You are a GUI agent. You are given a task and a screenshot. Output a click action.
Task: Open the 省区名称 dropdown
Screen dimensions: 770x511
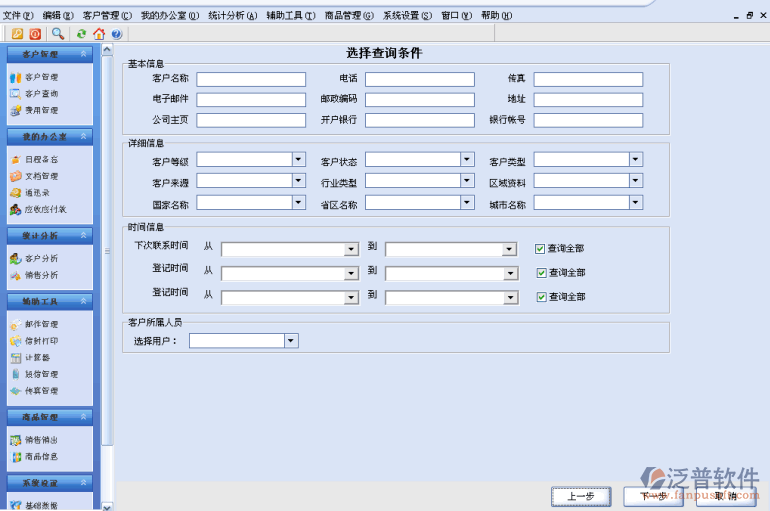[x=467, y=202]
